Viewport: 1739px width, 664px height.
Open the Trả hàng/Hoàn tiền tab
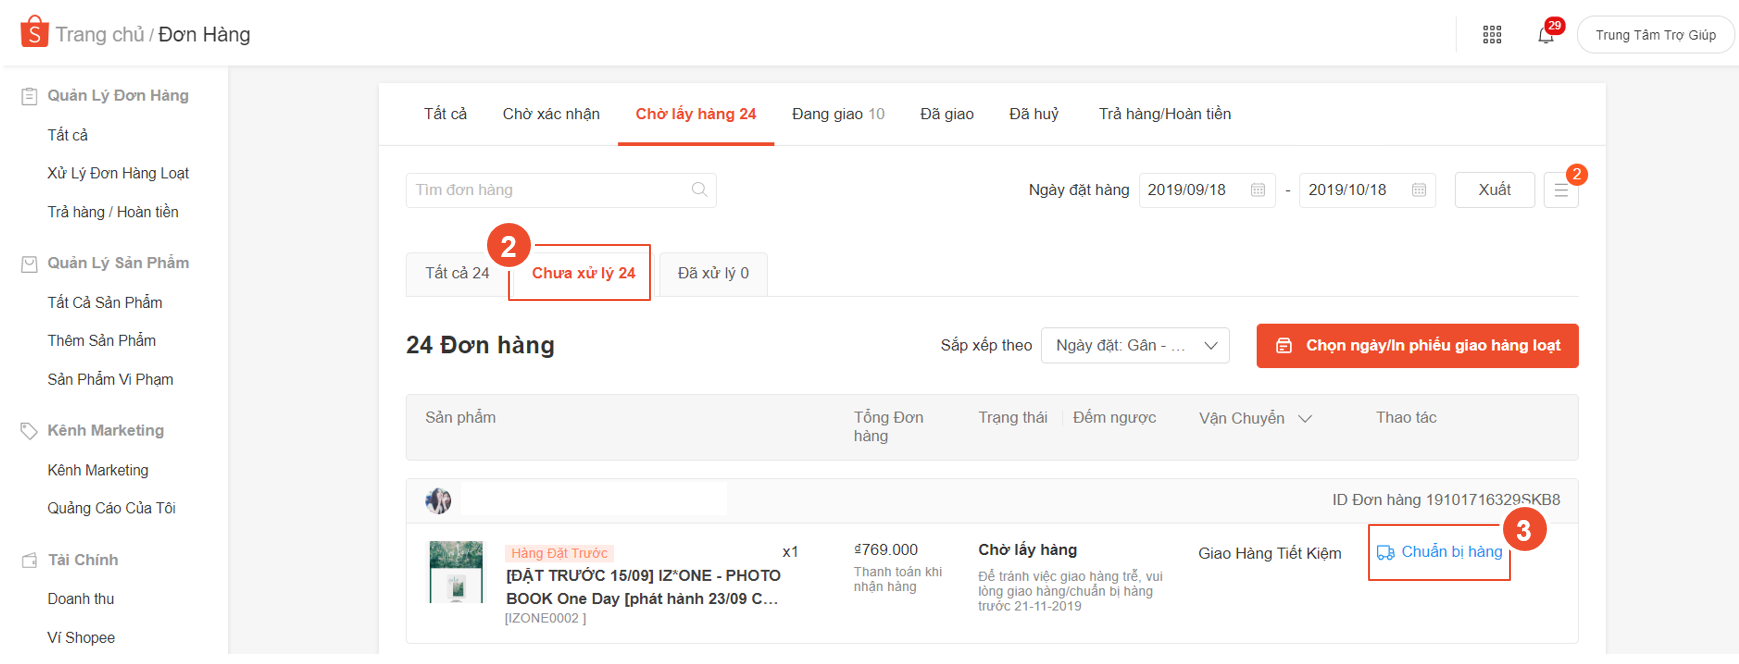1165,114
